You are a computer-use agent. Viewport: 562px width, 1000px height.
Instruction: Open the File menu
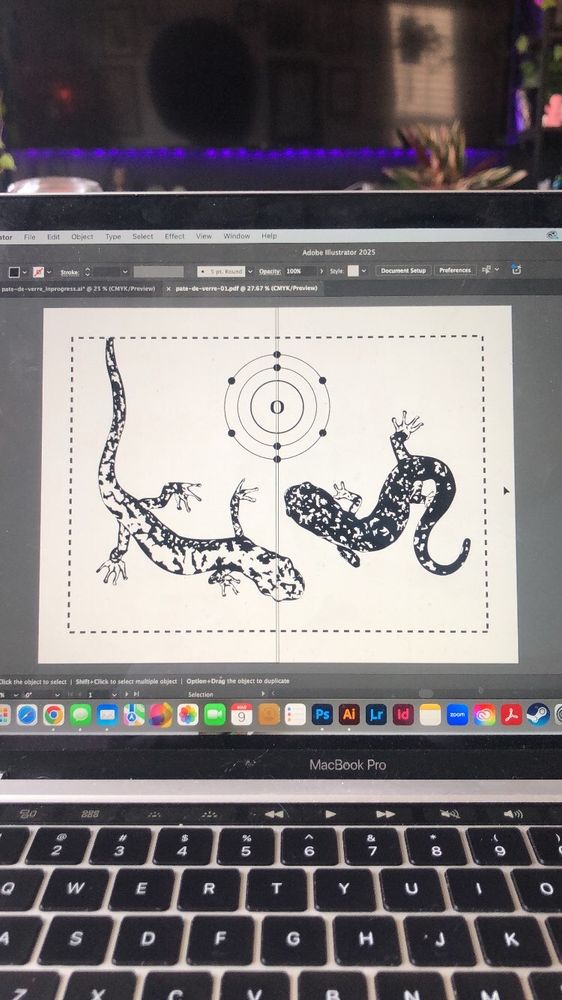29,237
